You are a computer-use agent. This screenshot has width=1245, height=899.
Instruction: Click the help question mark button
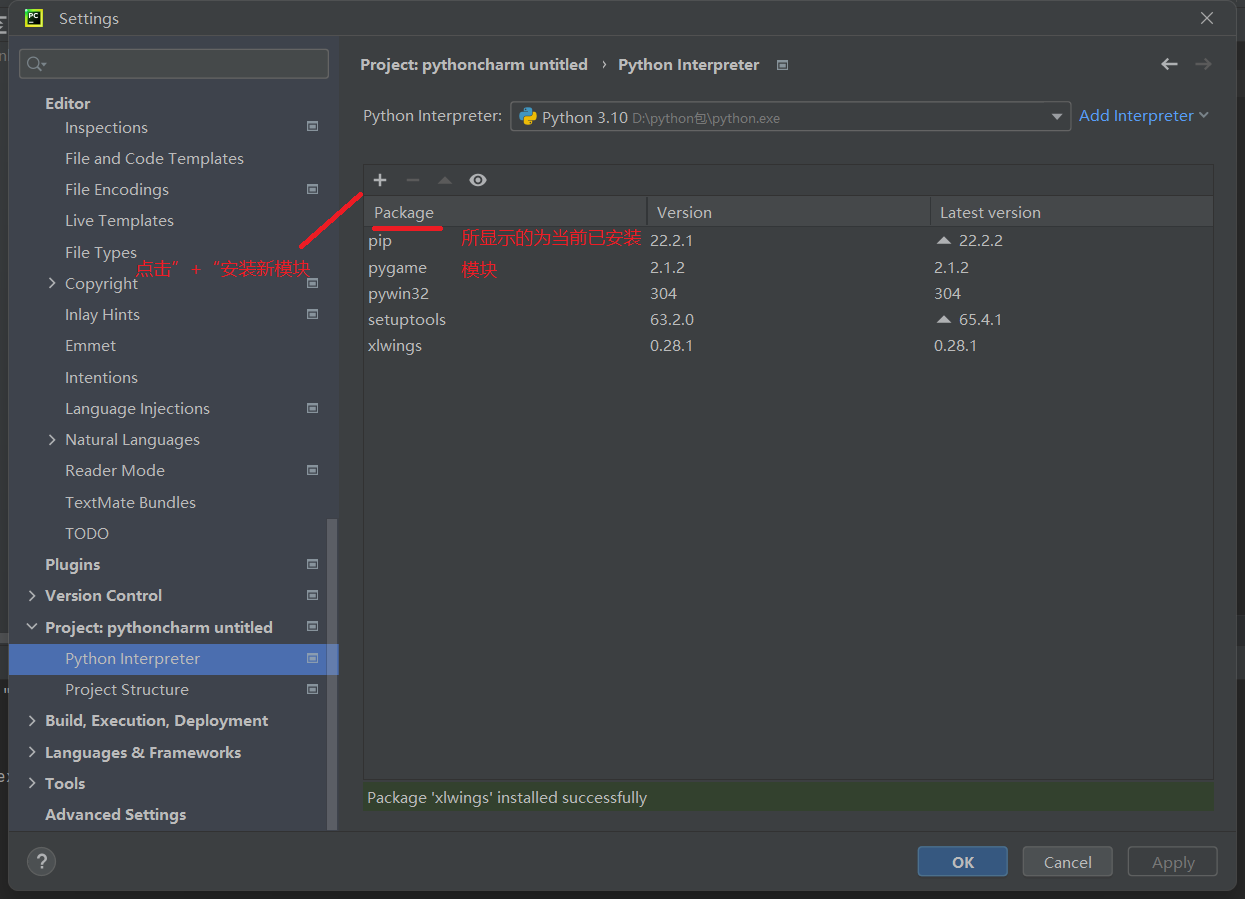pyautogui.click(x=41, y=862)
